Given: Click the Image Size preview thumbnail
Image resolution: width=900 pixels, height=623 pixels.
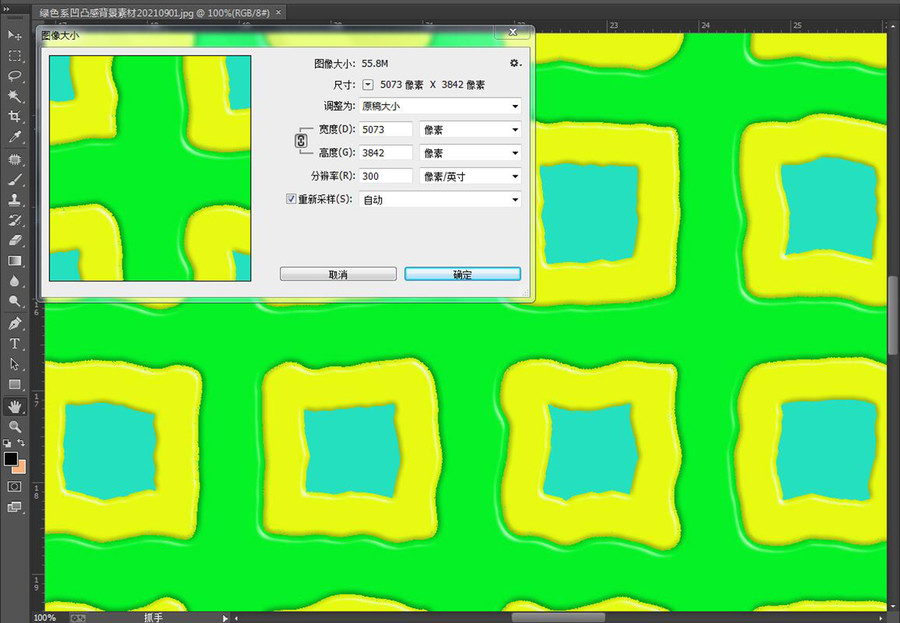Looking at the screenshot, I should [x=150, y=168].
